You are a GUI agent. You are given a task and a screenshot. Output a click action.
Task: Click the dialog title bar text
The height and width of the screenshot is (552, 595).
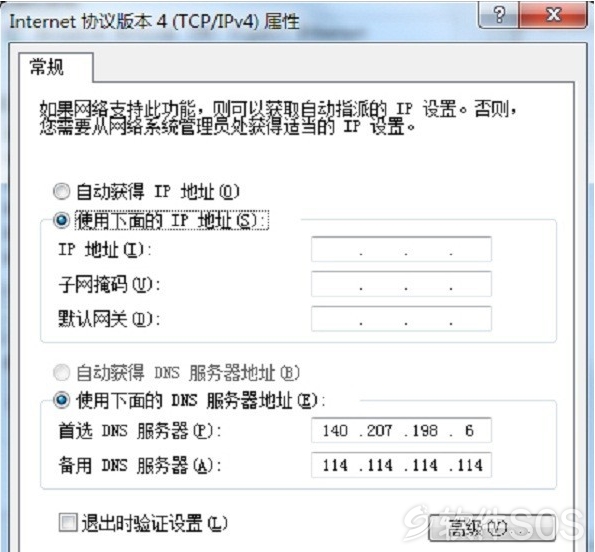click(x=154, y=21)
